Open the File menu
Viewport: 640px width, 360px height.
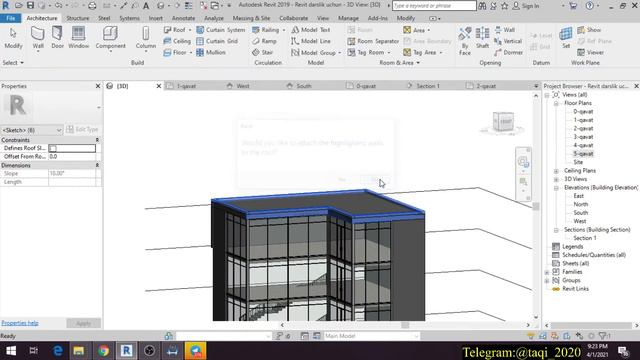pos(11,18)
